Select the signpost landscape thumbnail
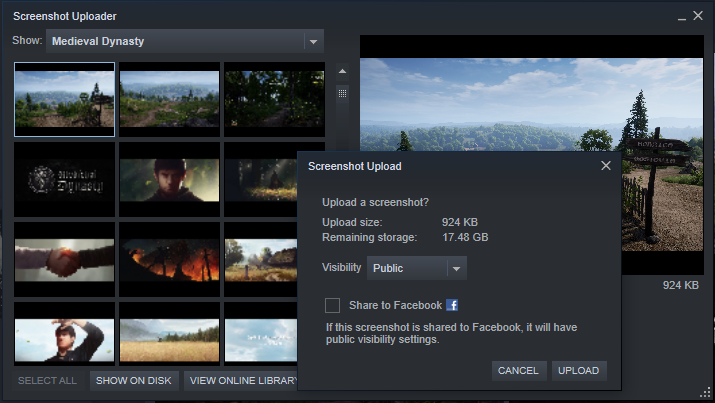Viewport: 715px width, 403px height. tap(64, 99)
